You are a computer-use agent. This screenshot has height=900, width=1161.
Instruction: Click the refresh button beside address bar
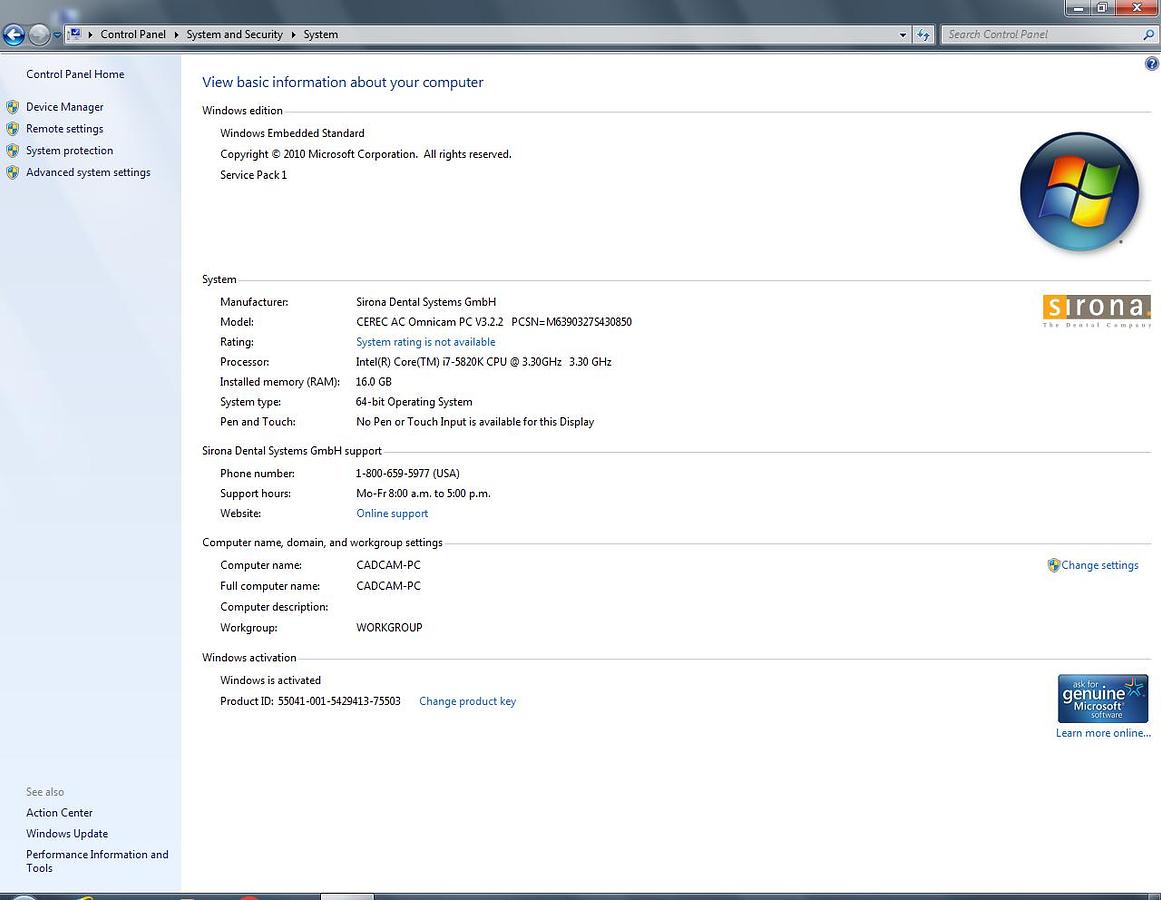(924, 34)
